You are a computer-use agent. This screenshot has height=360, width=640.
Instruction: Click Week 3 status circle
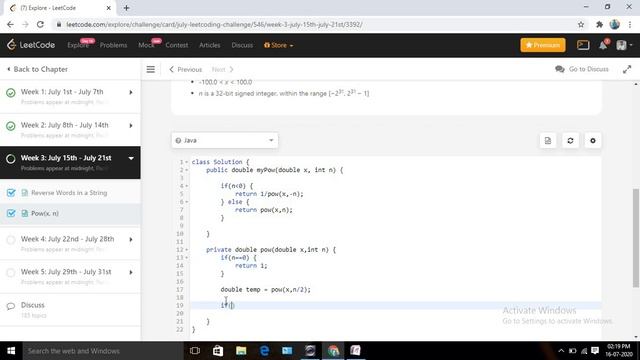pyautogui.click(x=11, y=159)
